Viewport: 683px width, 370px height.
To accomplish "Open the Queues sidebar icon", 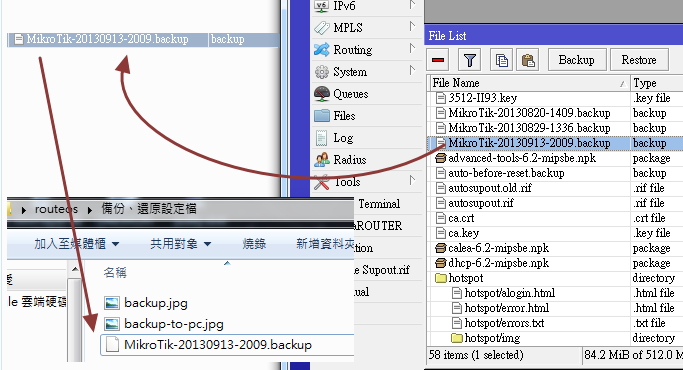I will (322, 94).
